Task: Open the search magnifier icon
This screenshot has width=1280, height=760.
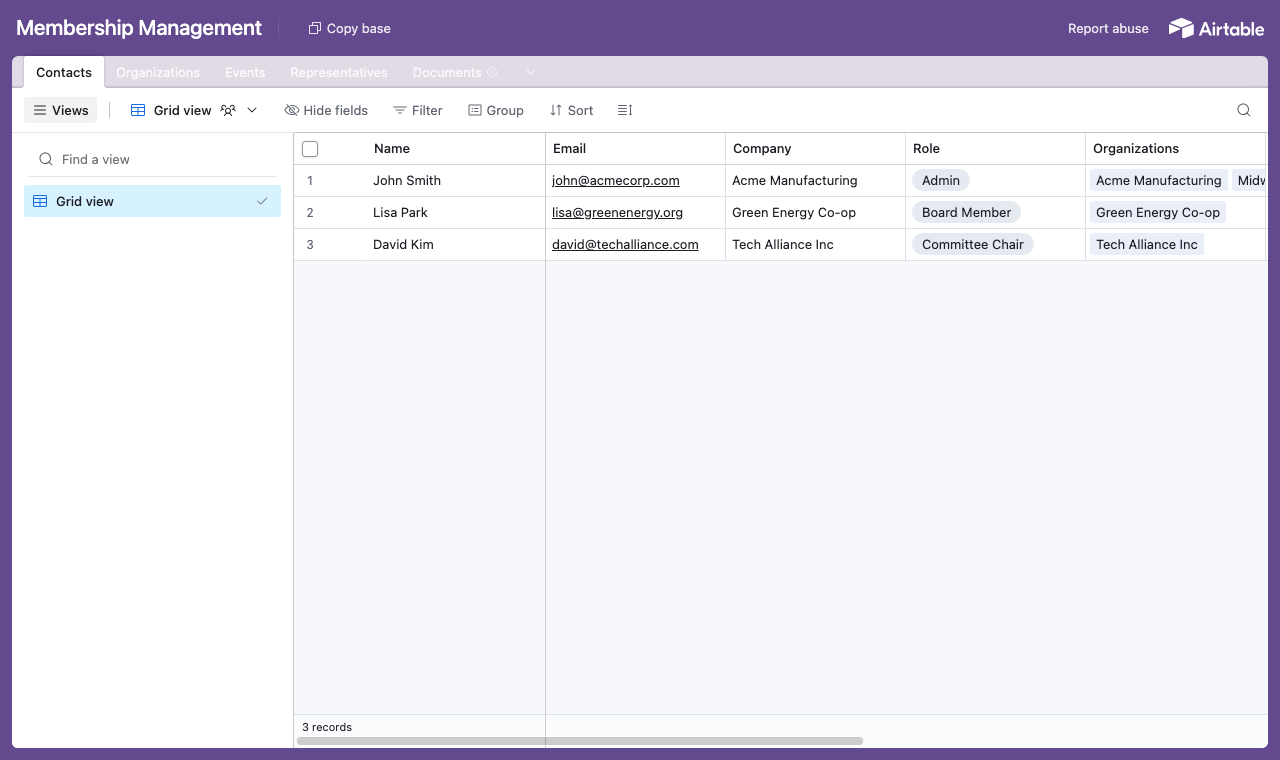Action: coord(1244,110)
